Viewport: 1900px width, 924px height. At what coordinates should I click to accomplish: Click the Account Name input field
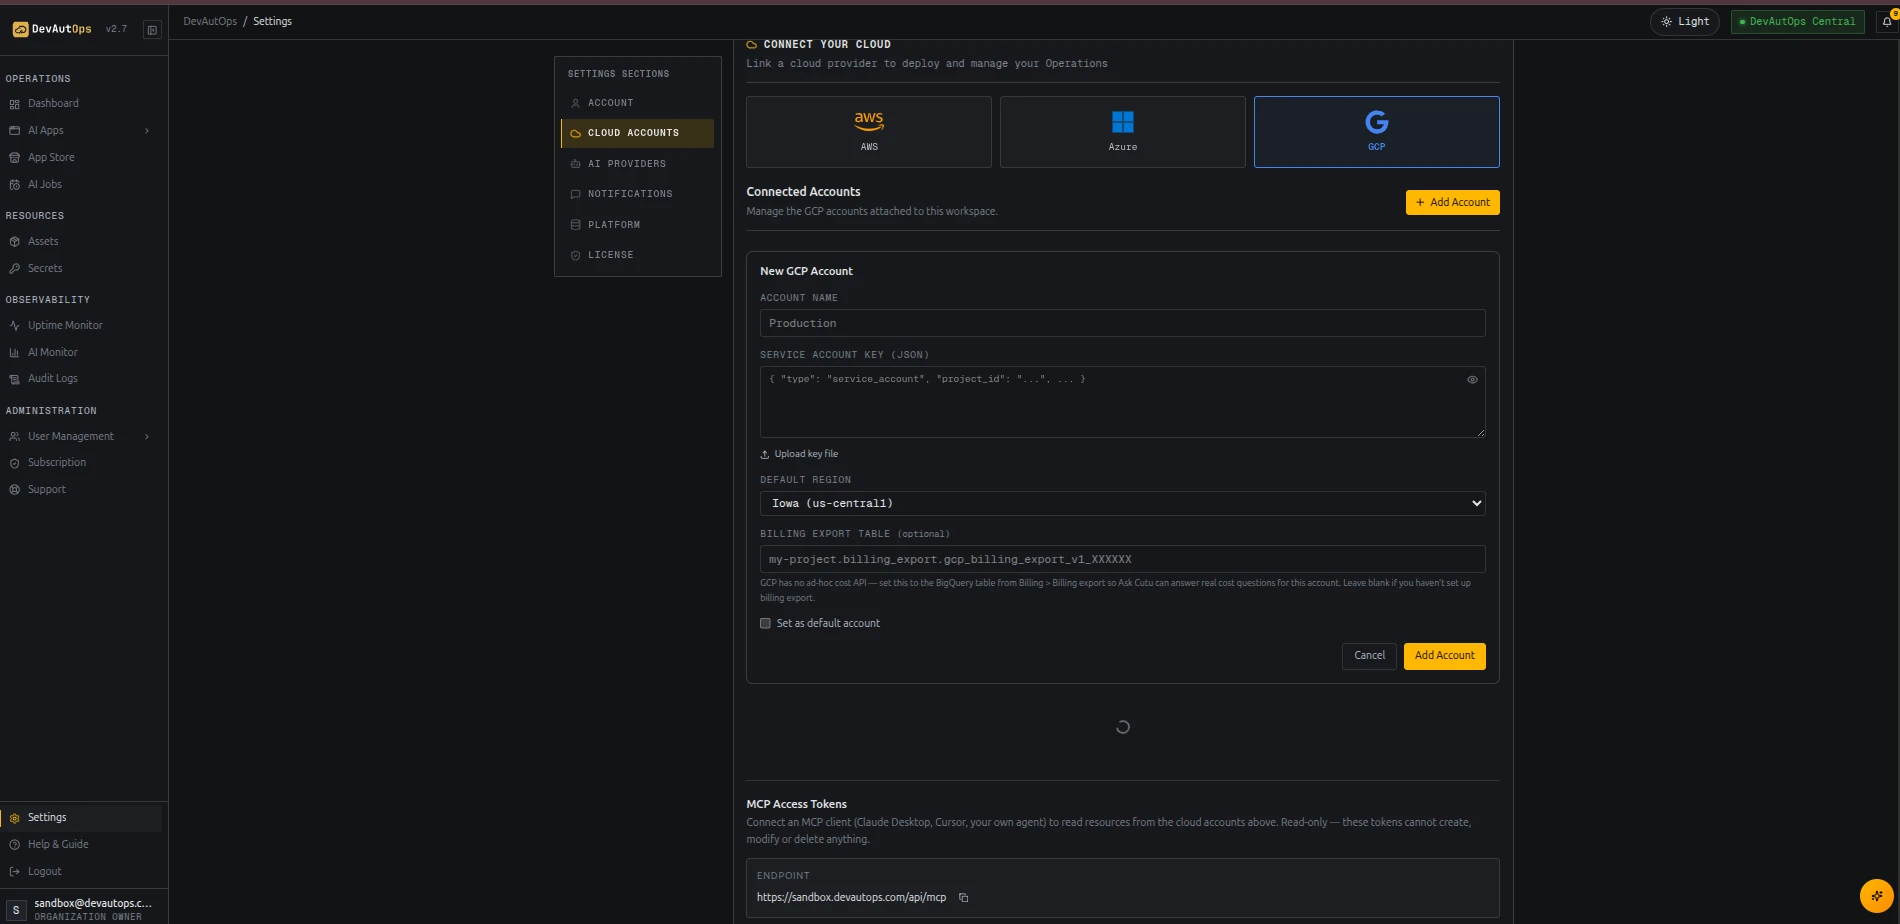[1122, 324]
